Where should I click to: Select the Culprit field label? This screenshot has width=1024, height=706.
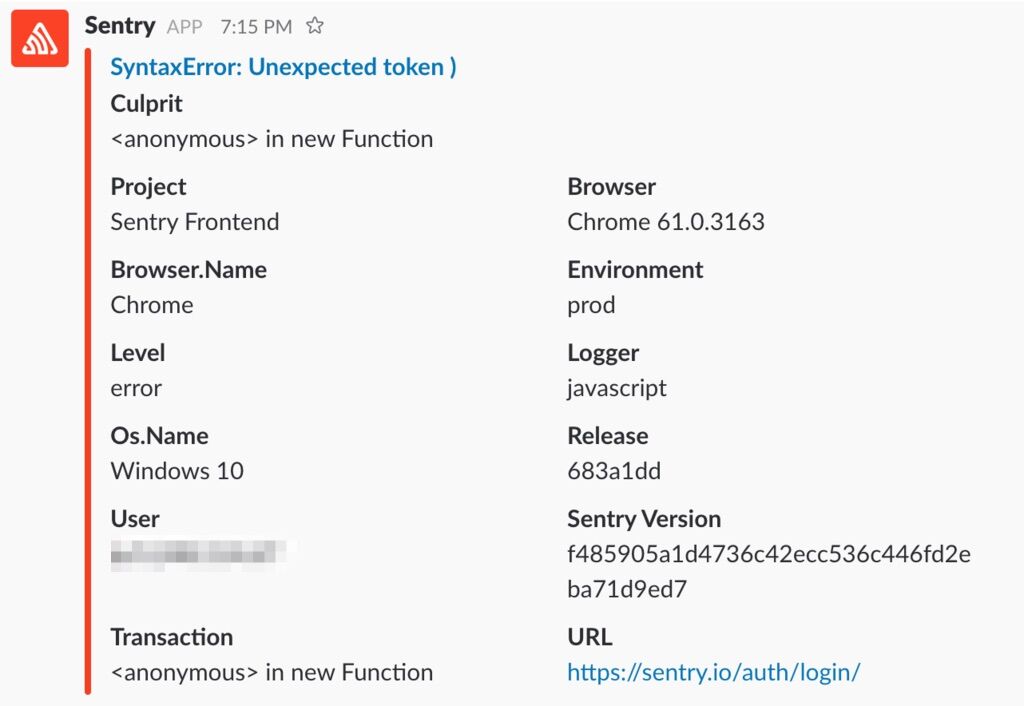coord(146,103)
